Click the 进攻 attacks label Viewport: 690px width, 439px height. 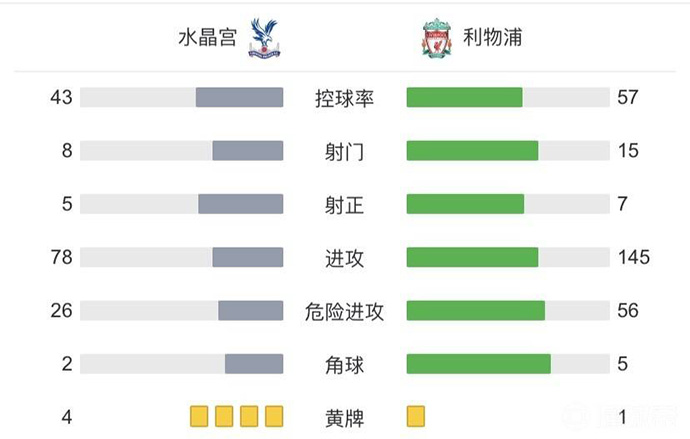coord(344,258)
